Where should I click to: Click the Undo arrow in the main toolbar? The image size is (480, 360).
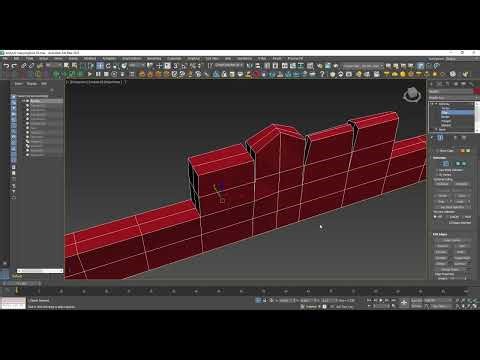tap(6, 66)
